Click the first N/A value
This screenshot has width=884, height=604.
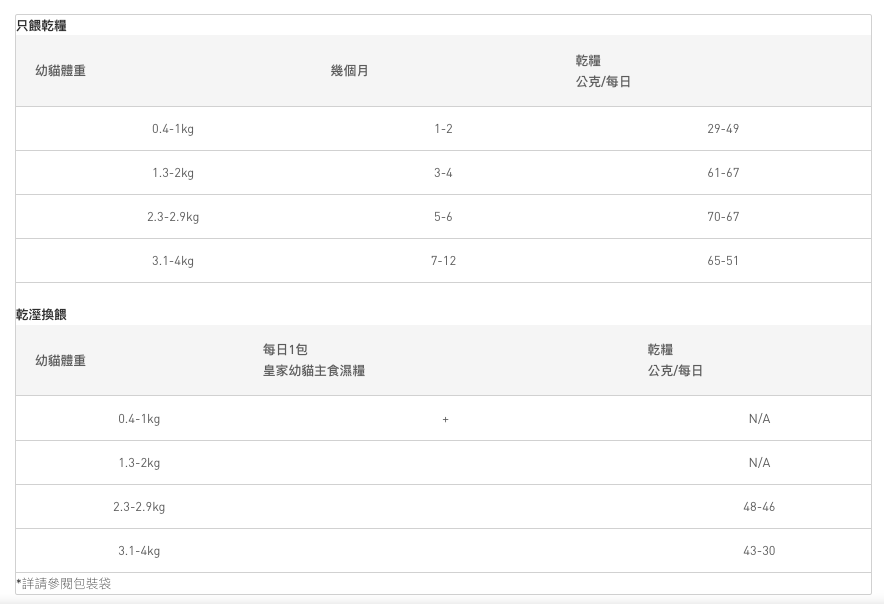759,419
